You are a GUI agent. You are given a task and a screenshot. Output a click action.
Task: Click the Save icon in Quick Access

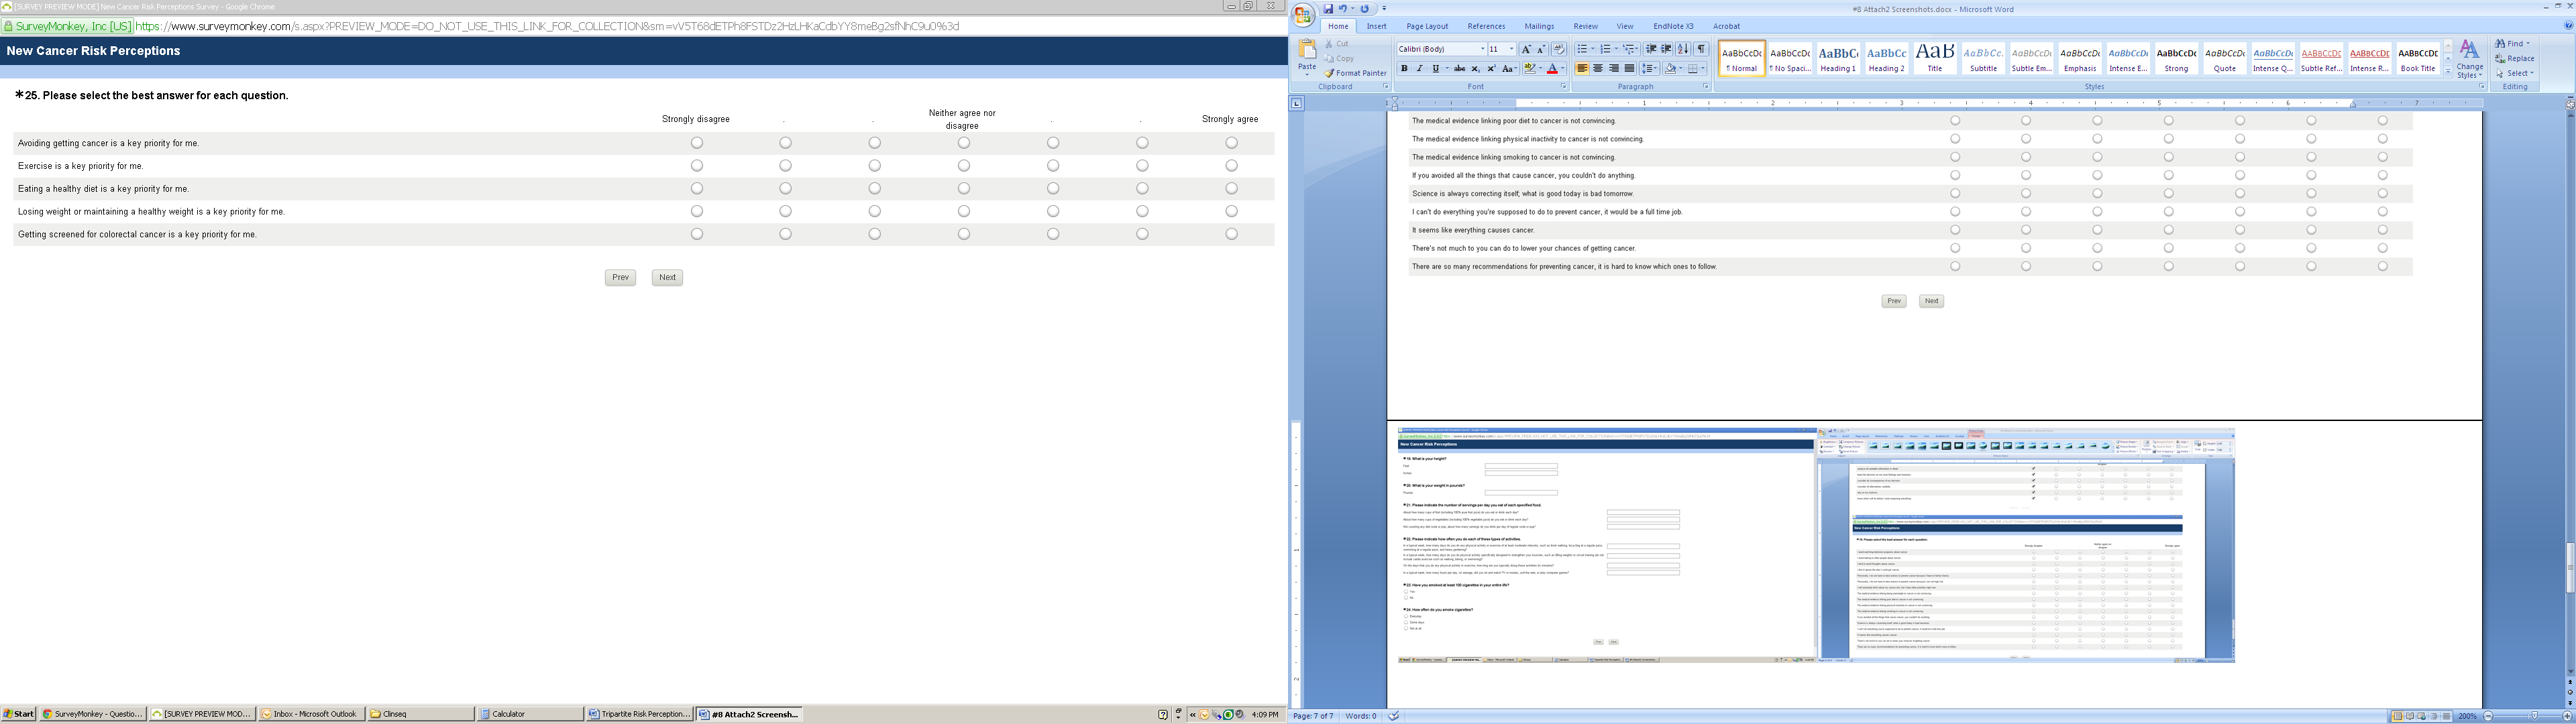coord(1328,9)
